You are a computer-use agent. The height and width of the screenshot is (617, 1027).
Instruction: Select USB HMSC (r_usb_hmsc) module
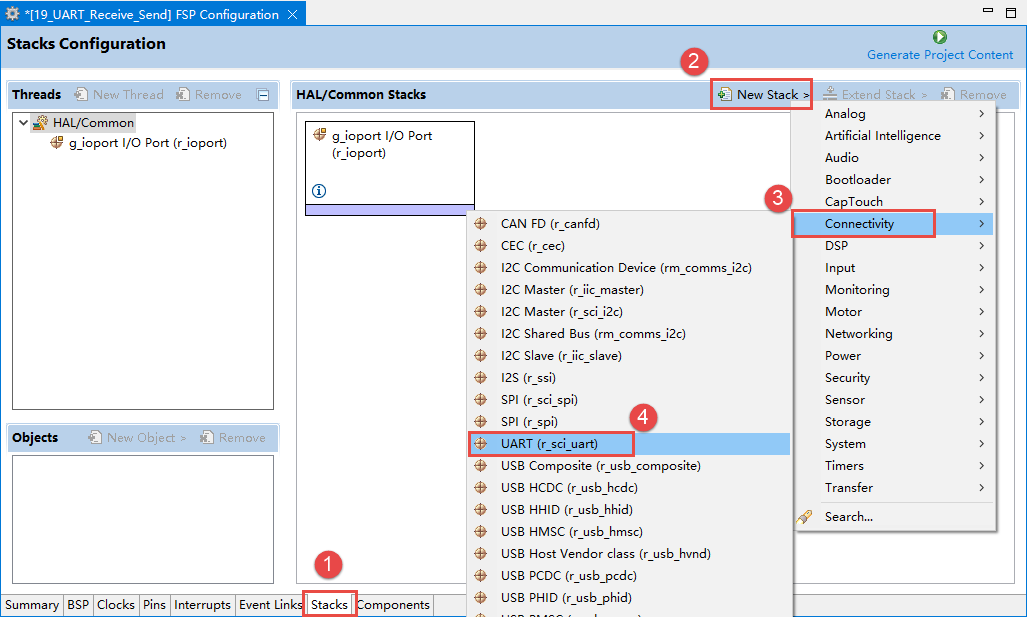pyautogui.click(x=629, y=532)
